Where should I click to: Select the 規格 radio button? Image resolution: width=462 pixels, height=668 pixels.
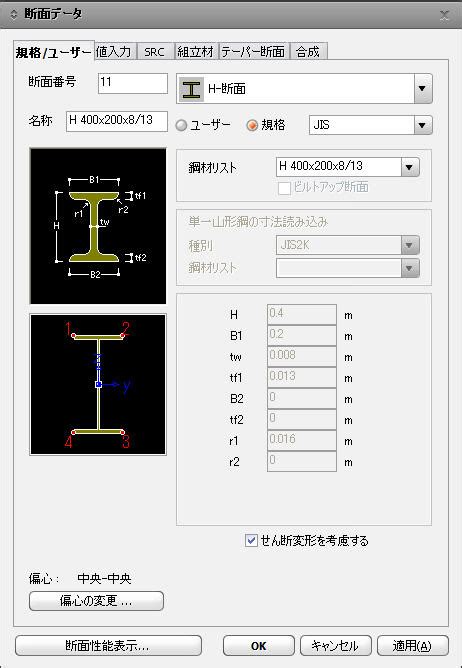pyautogui.click(x=252, y=125)
